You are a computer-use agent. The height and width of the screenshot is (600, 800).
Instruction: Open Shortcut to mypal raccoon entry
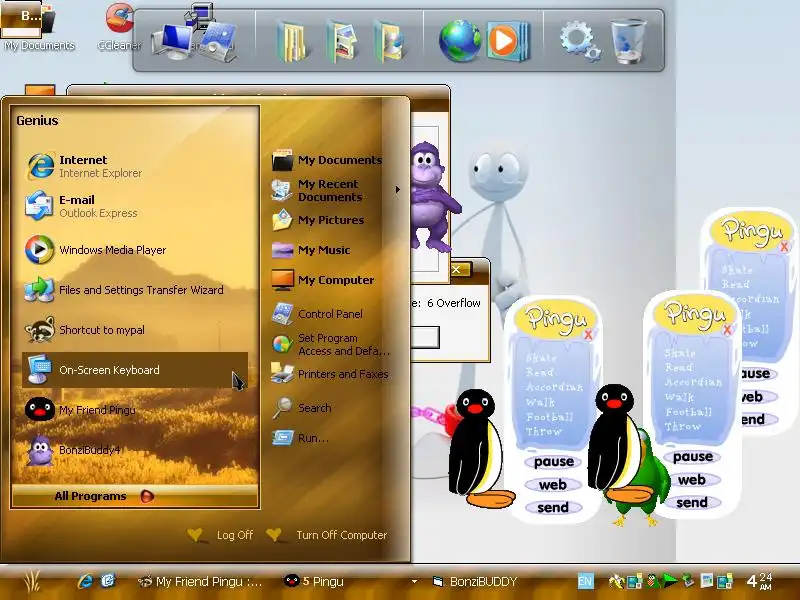pyautogui.click(x=135, y=330)
